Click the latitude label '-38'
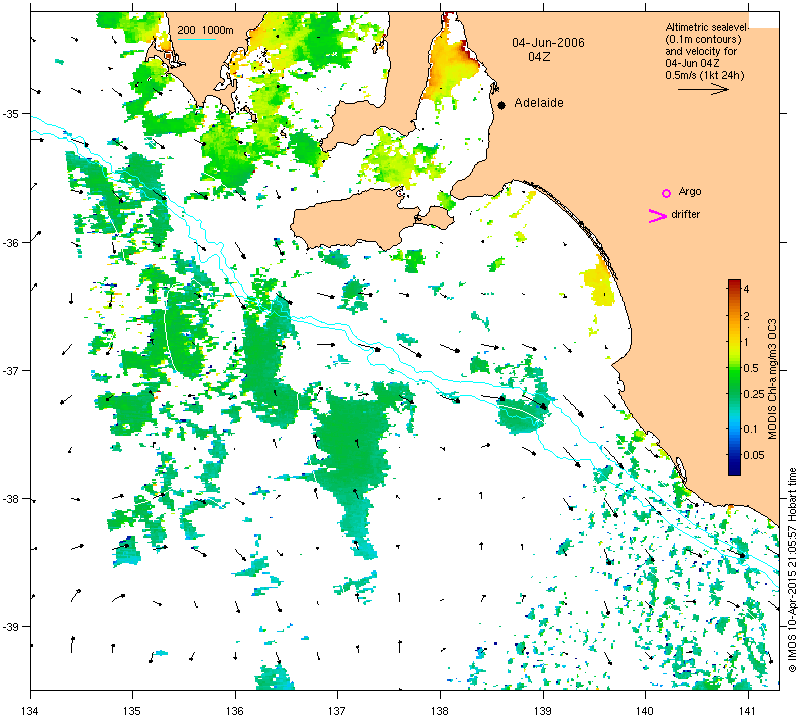 coord(12,499)
